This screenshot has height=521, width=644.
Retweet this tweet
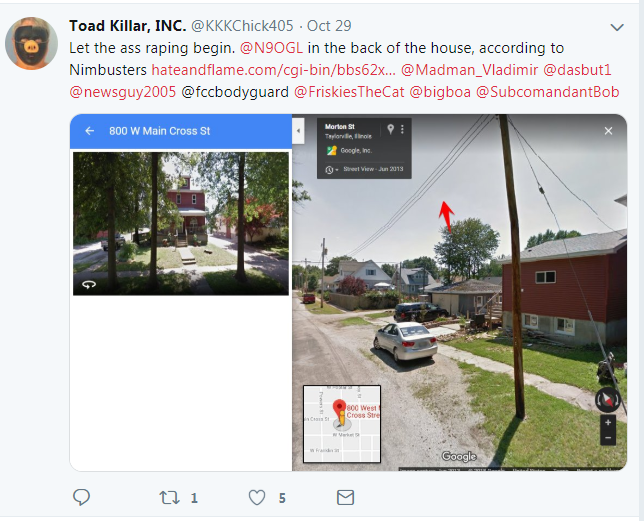tap(170, 498)
